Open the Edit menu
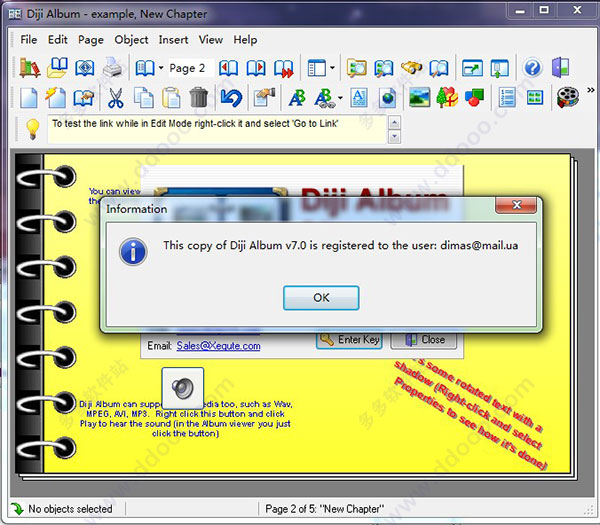 pyautogui.click(x=57, y=39)
